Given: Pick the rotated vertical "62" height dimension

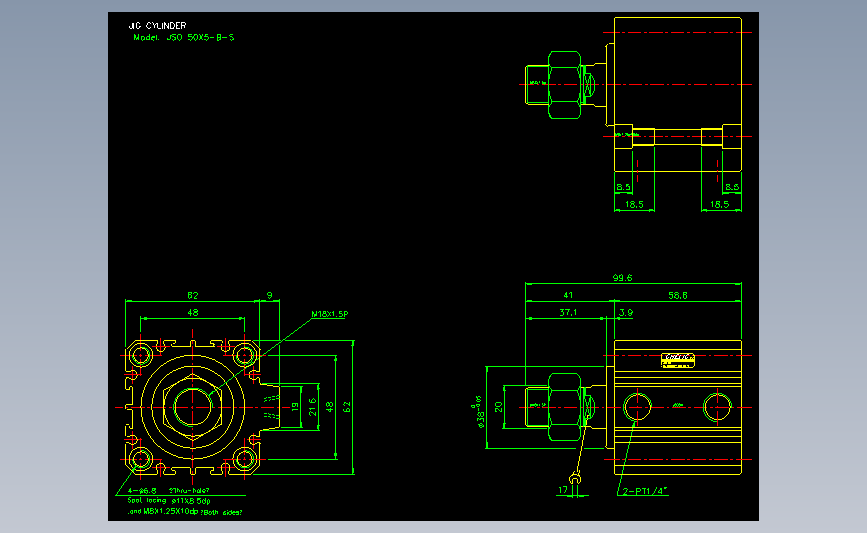Looking at the screenshot, I should coord(347,406).
